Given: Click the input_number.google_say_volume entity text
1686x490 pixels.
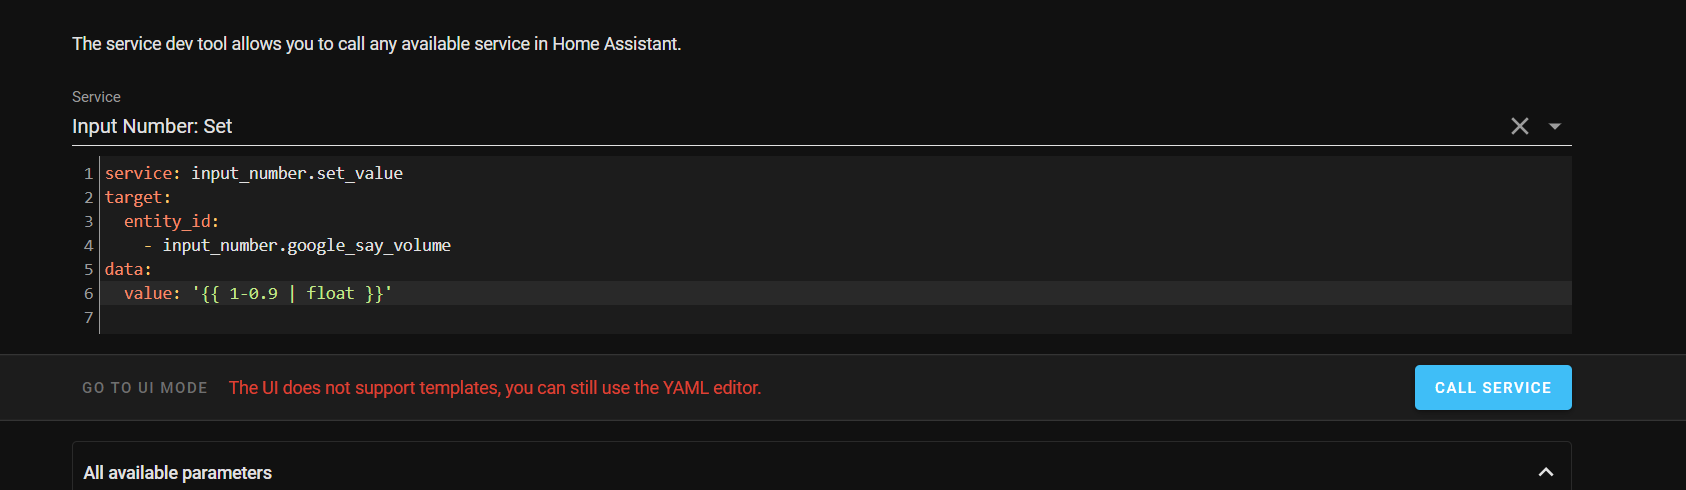Looking at the screenshot, I should coord(306,245).
